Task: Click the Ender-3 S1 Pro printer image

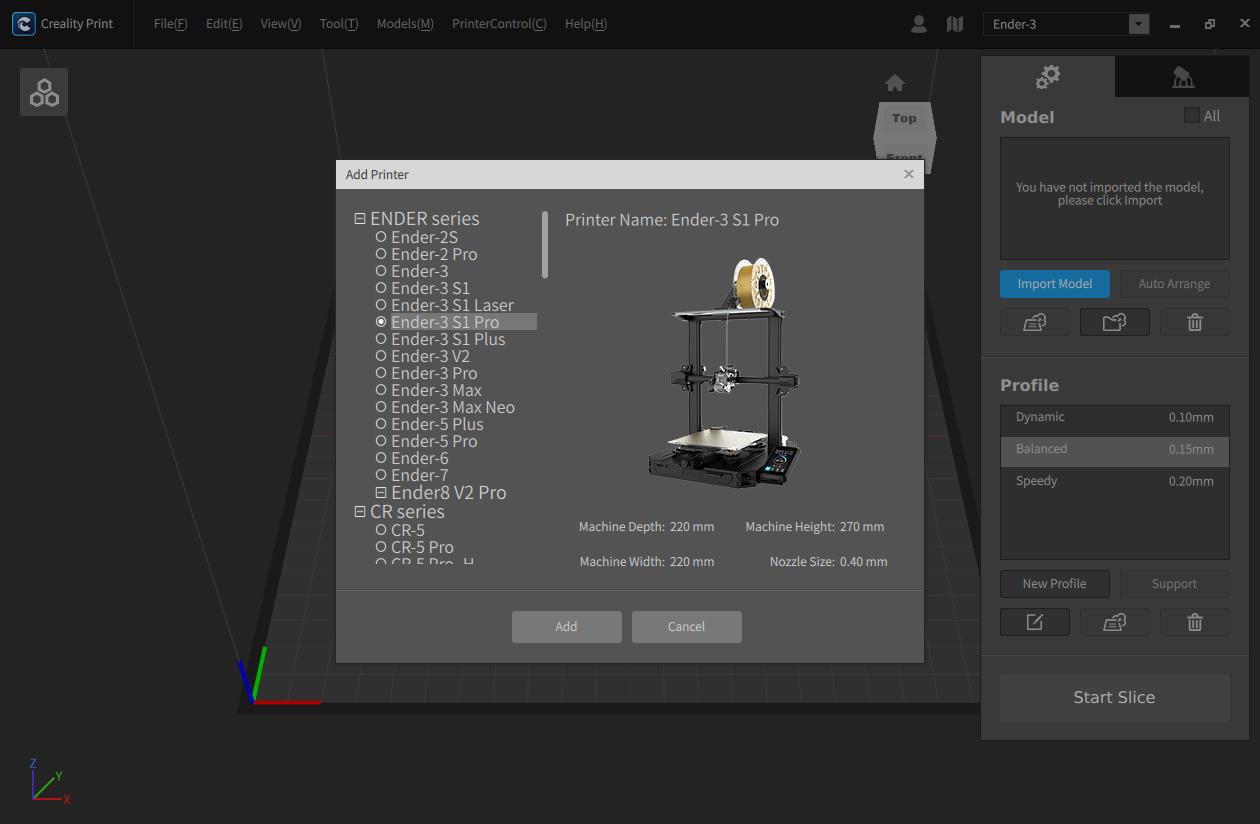Action: pos(725,372)
